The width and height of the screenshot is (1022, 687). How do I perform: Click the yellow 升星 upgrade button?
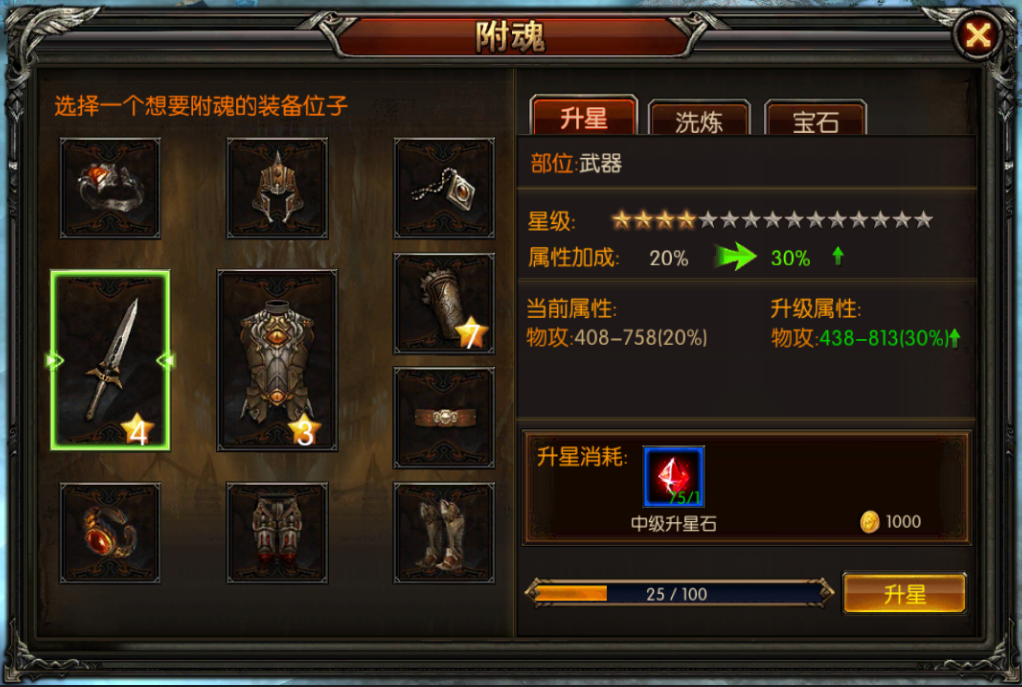(904, 593)
